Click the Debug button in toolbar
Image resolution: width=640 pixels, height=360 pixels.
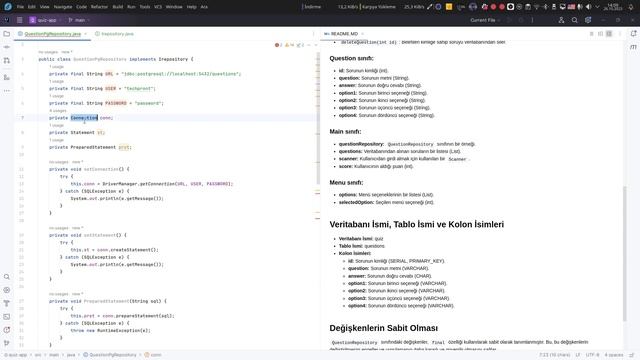point(521,20)
